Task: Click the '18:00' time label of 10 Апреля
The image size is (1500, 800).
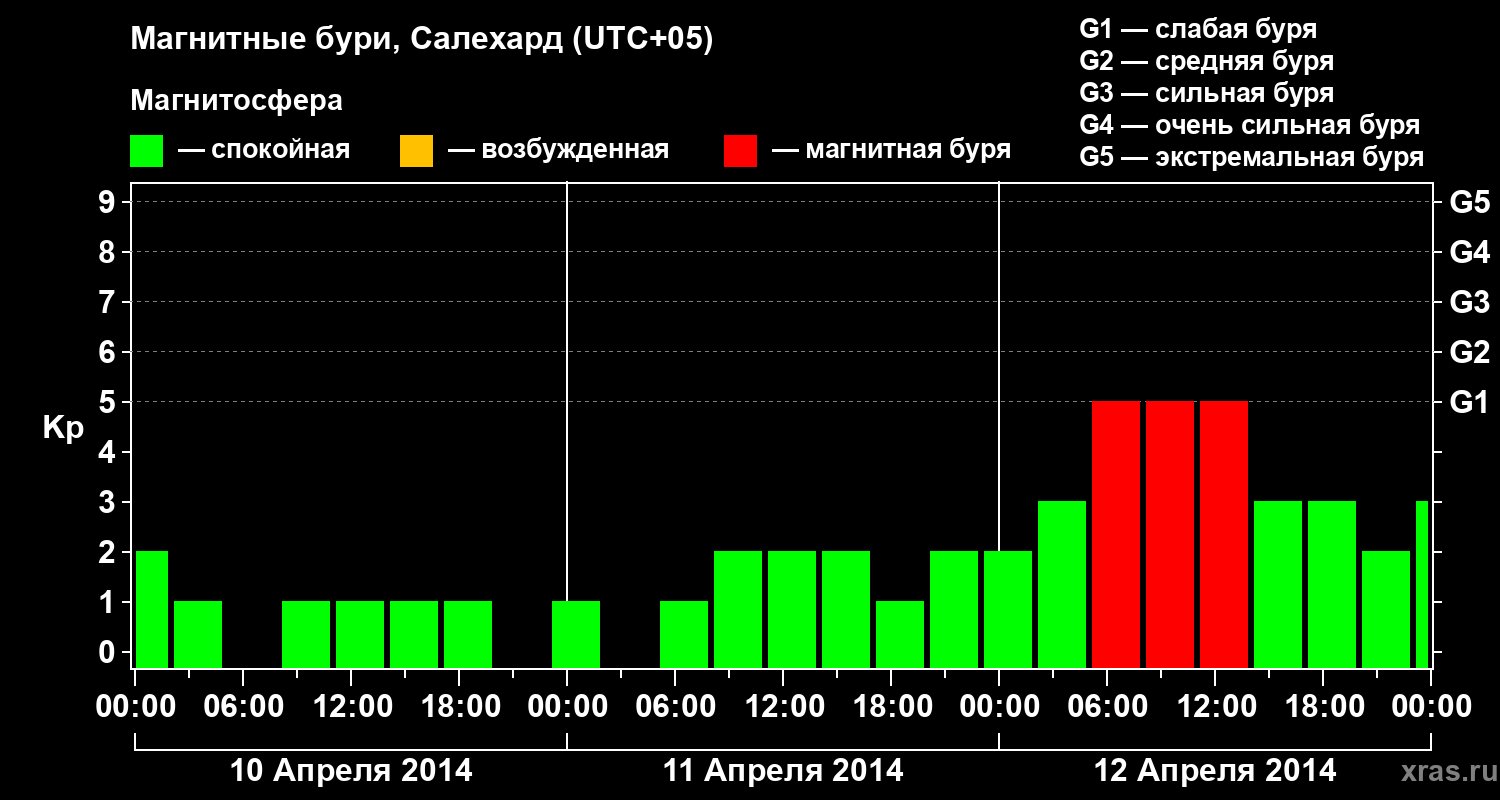Action: 459,706
